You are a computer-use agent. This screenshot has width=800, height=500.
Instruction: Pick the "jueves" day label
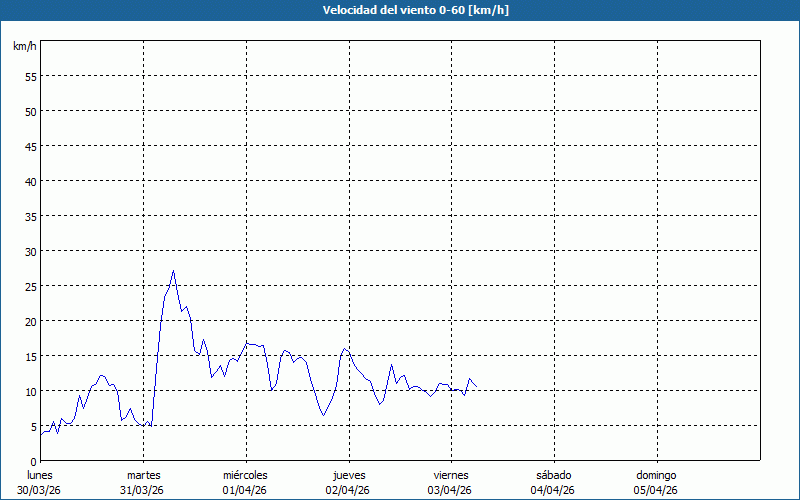348,475
